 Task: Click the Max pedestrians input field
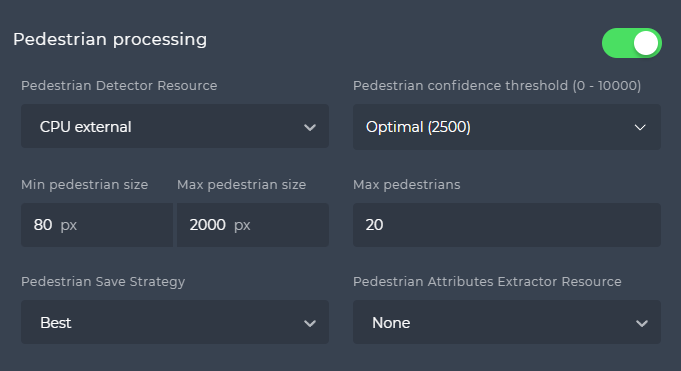point(507,225)
